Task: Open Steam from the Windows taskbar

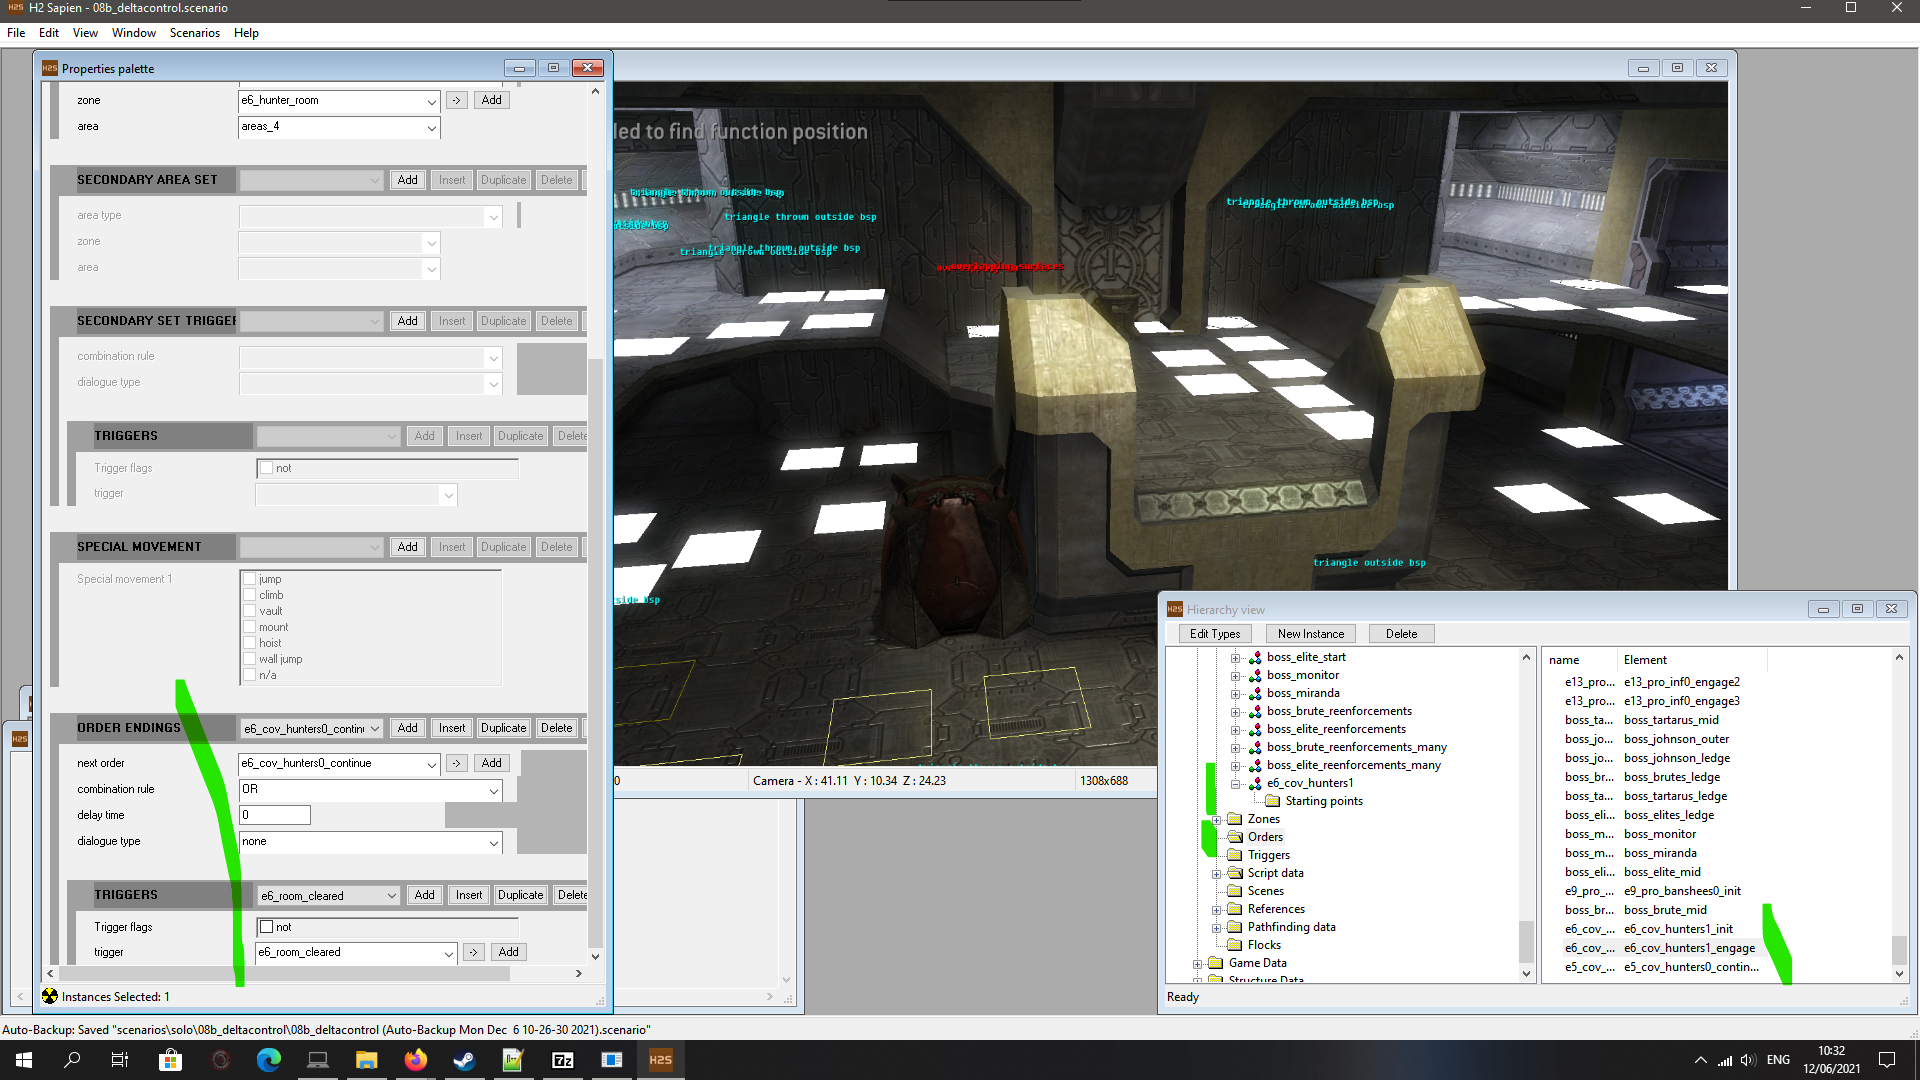Action: tap(464, 1060)
